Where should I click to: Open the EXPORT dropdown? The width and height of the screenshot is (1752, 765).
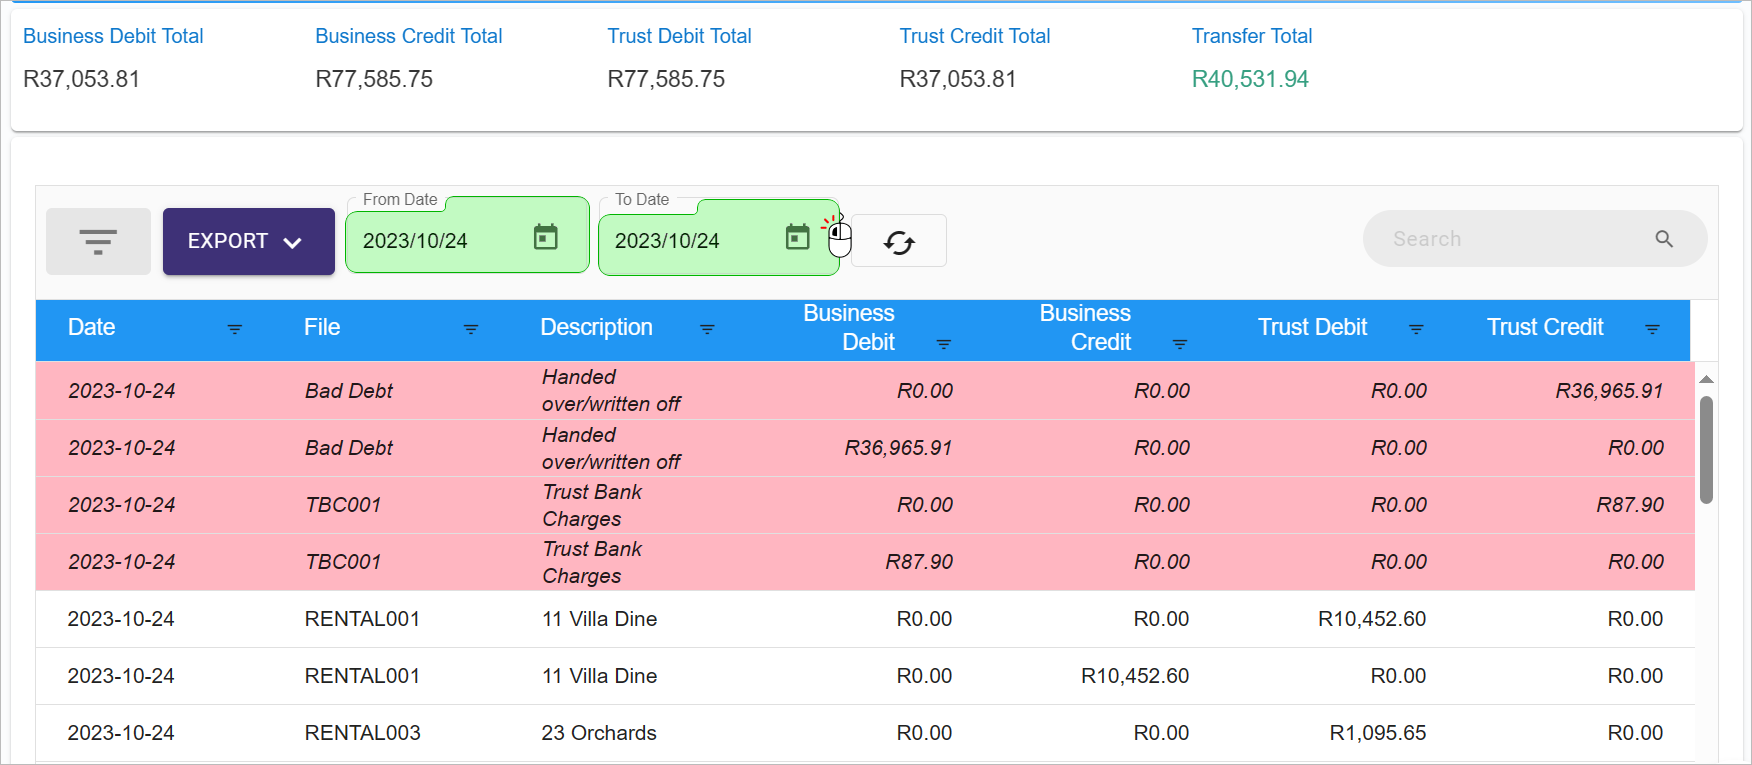pyautogui.click(x=248, y=241)
